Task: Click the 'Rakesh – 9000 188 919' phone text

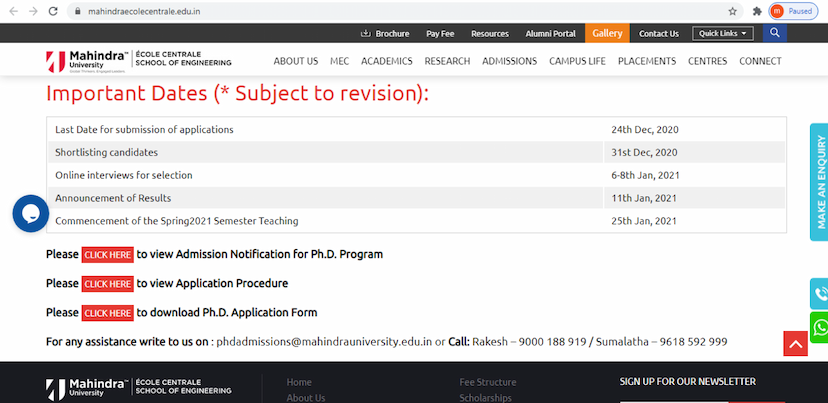Action: [529, 342]
